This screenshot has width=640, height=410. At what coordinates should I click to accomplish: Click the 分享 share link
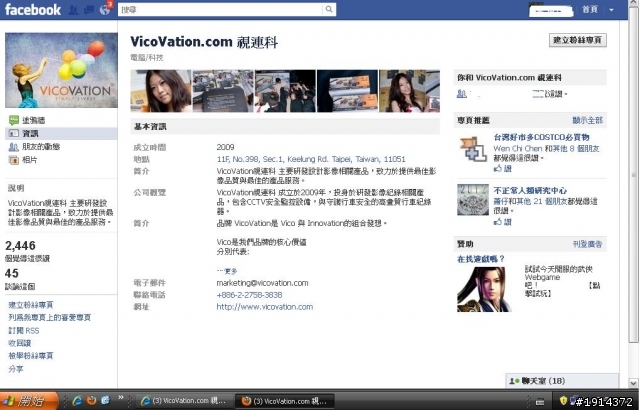point(16,369)
